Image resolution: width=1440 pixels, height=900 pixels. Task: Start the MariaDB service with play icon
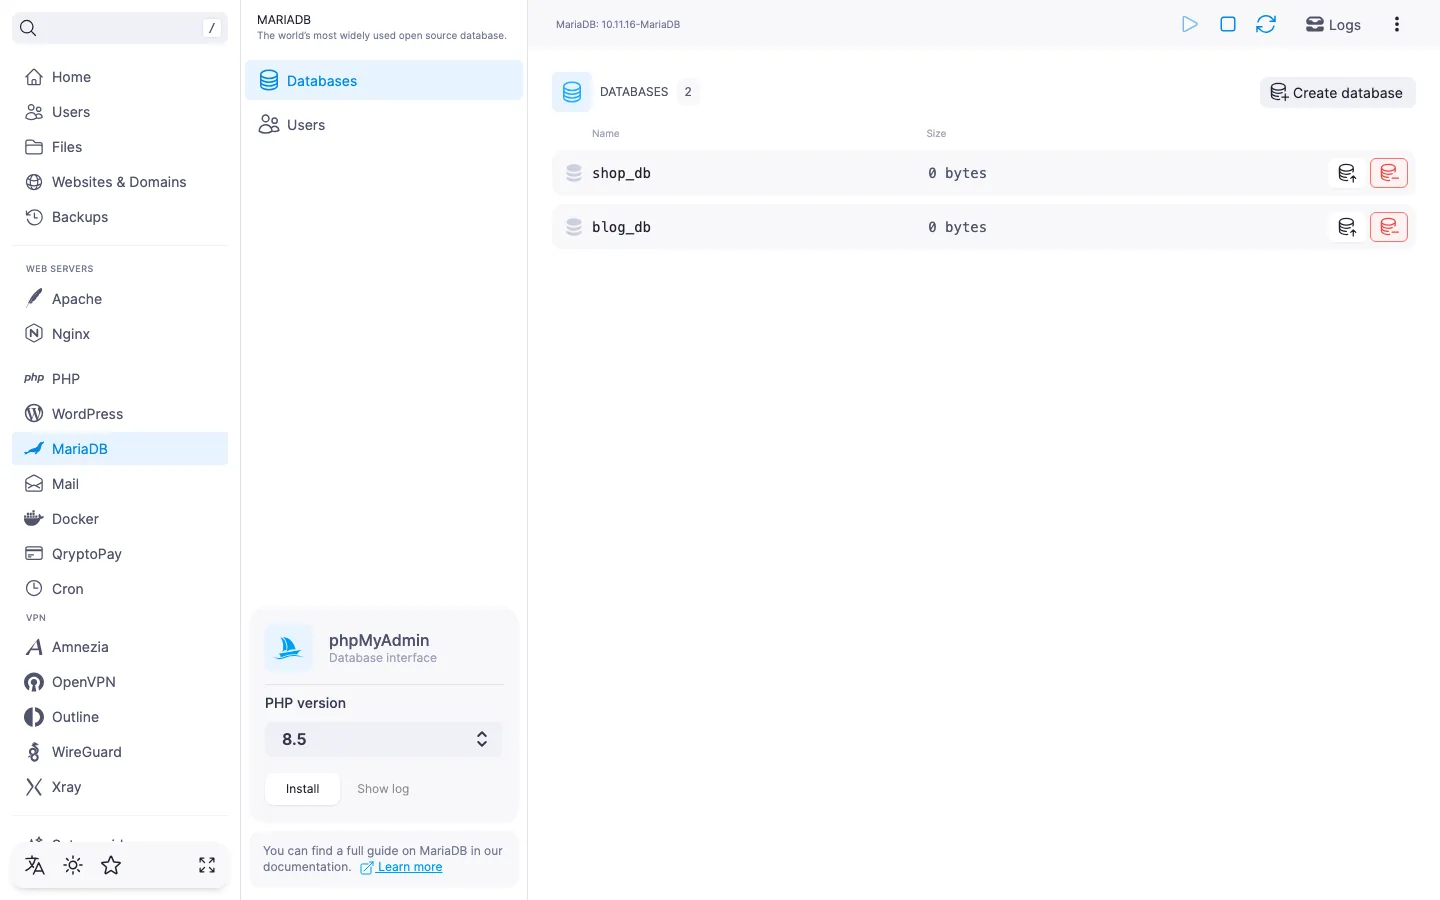coord(1189,24)
